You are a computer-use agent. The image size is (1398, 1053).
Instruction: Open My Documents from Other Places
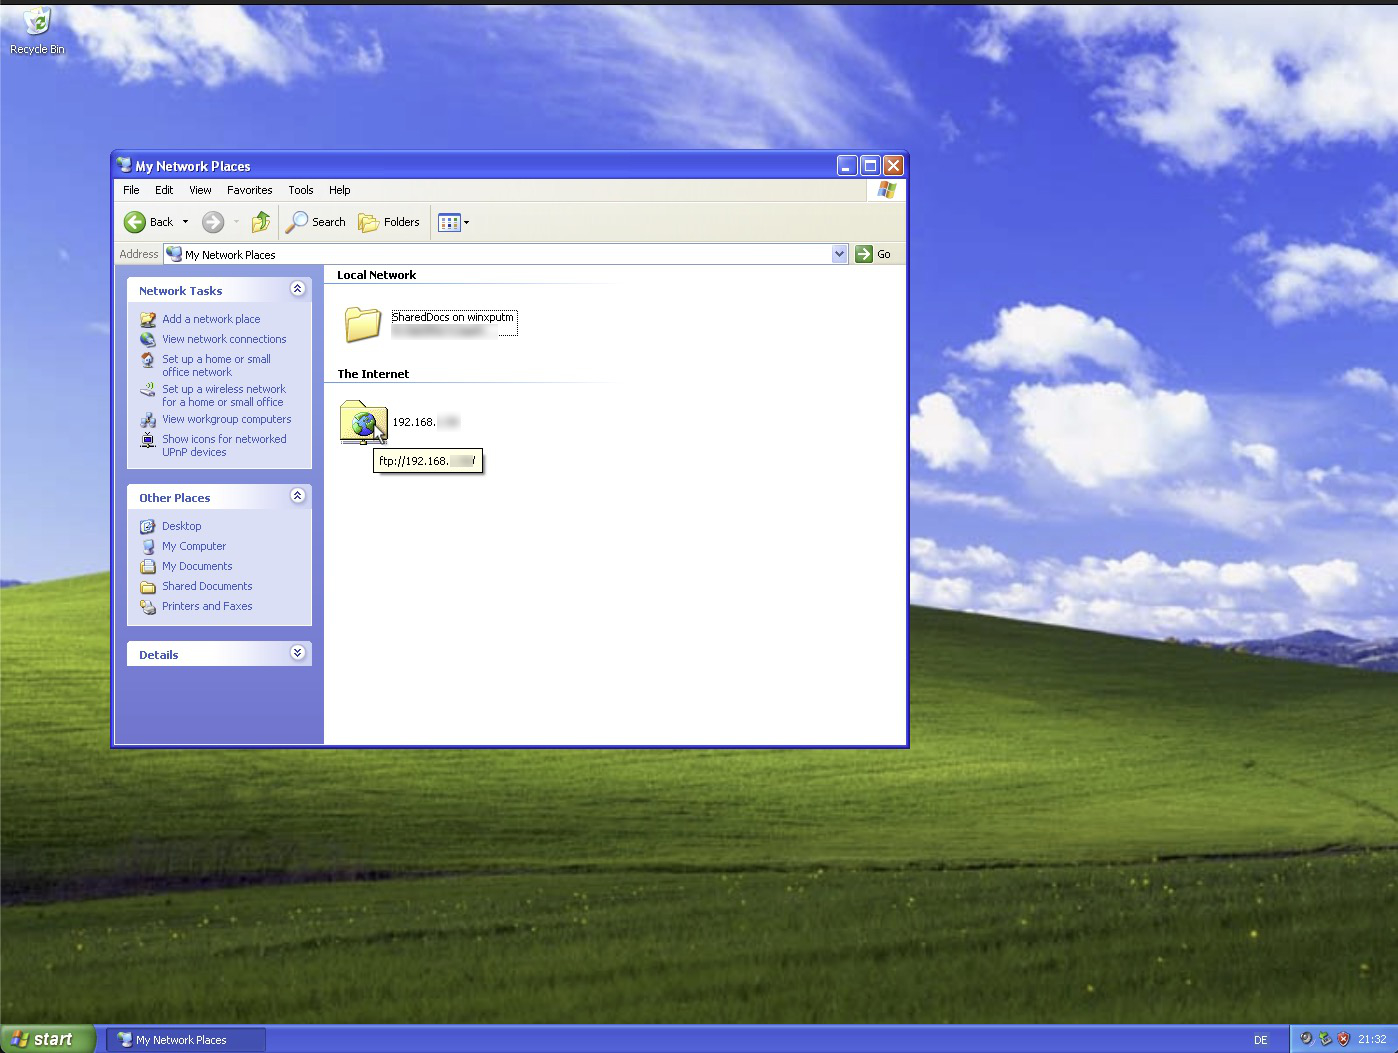click(x=197, y=566)
